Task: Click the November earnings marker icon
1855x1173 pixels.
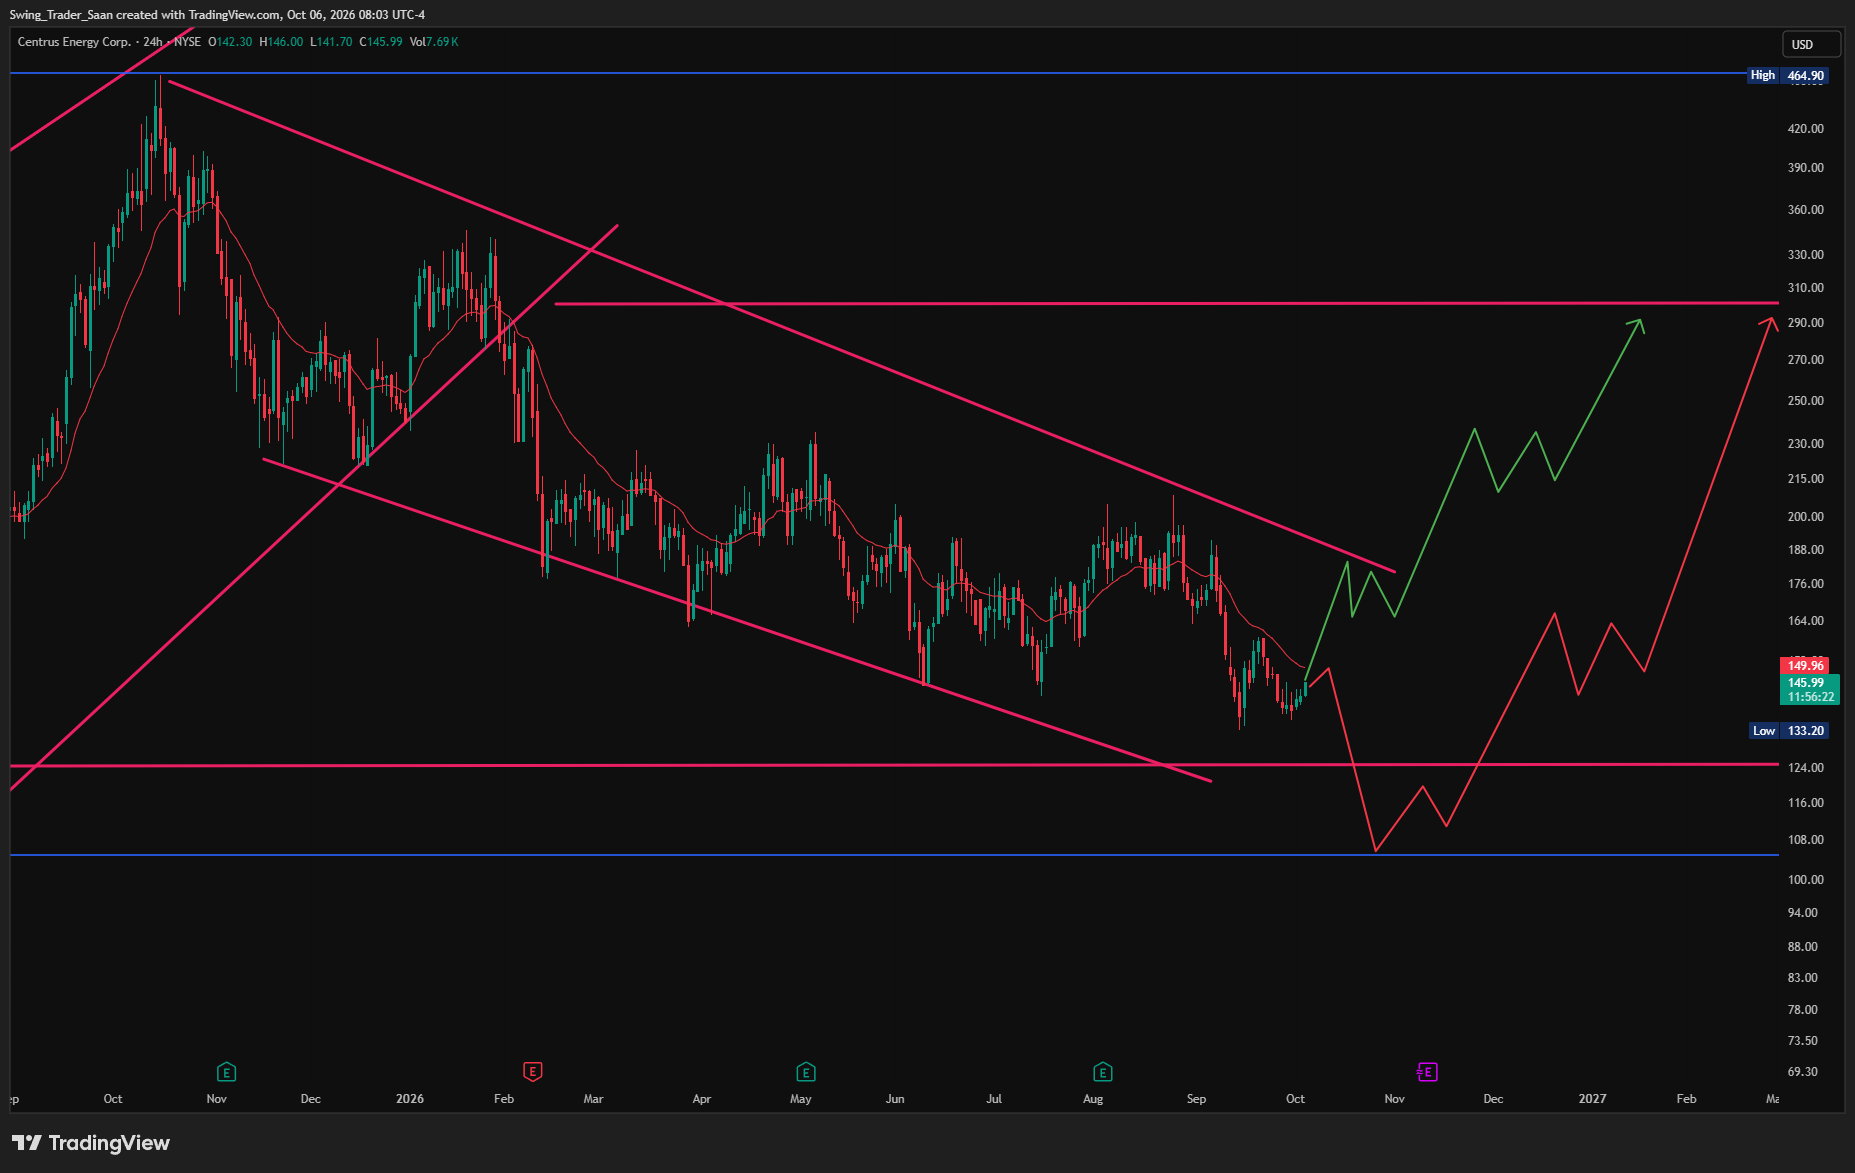Action: tap(226, 1072)
